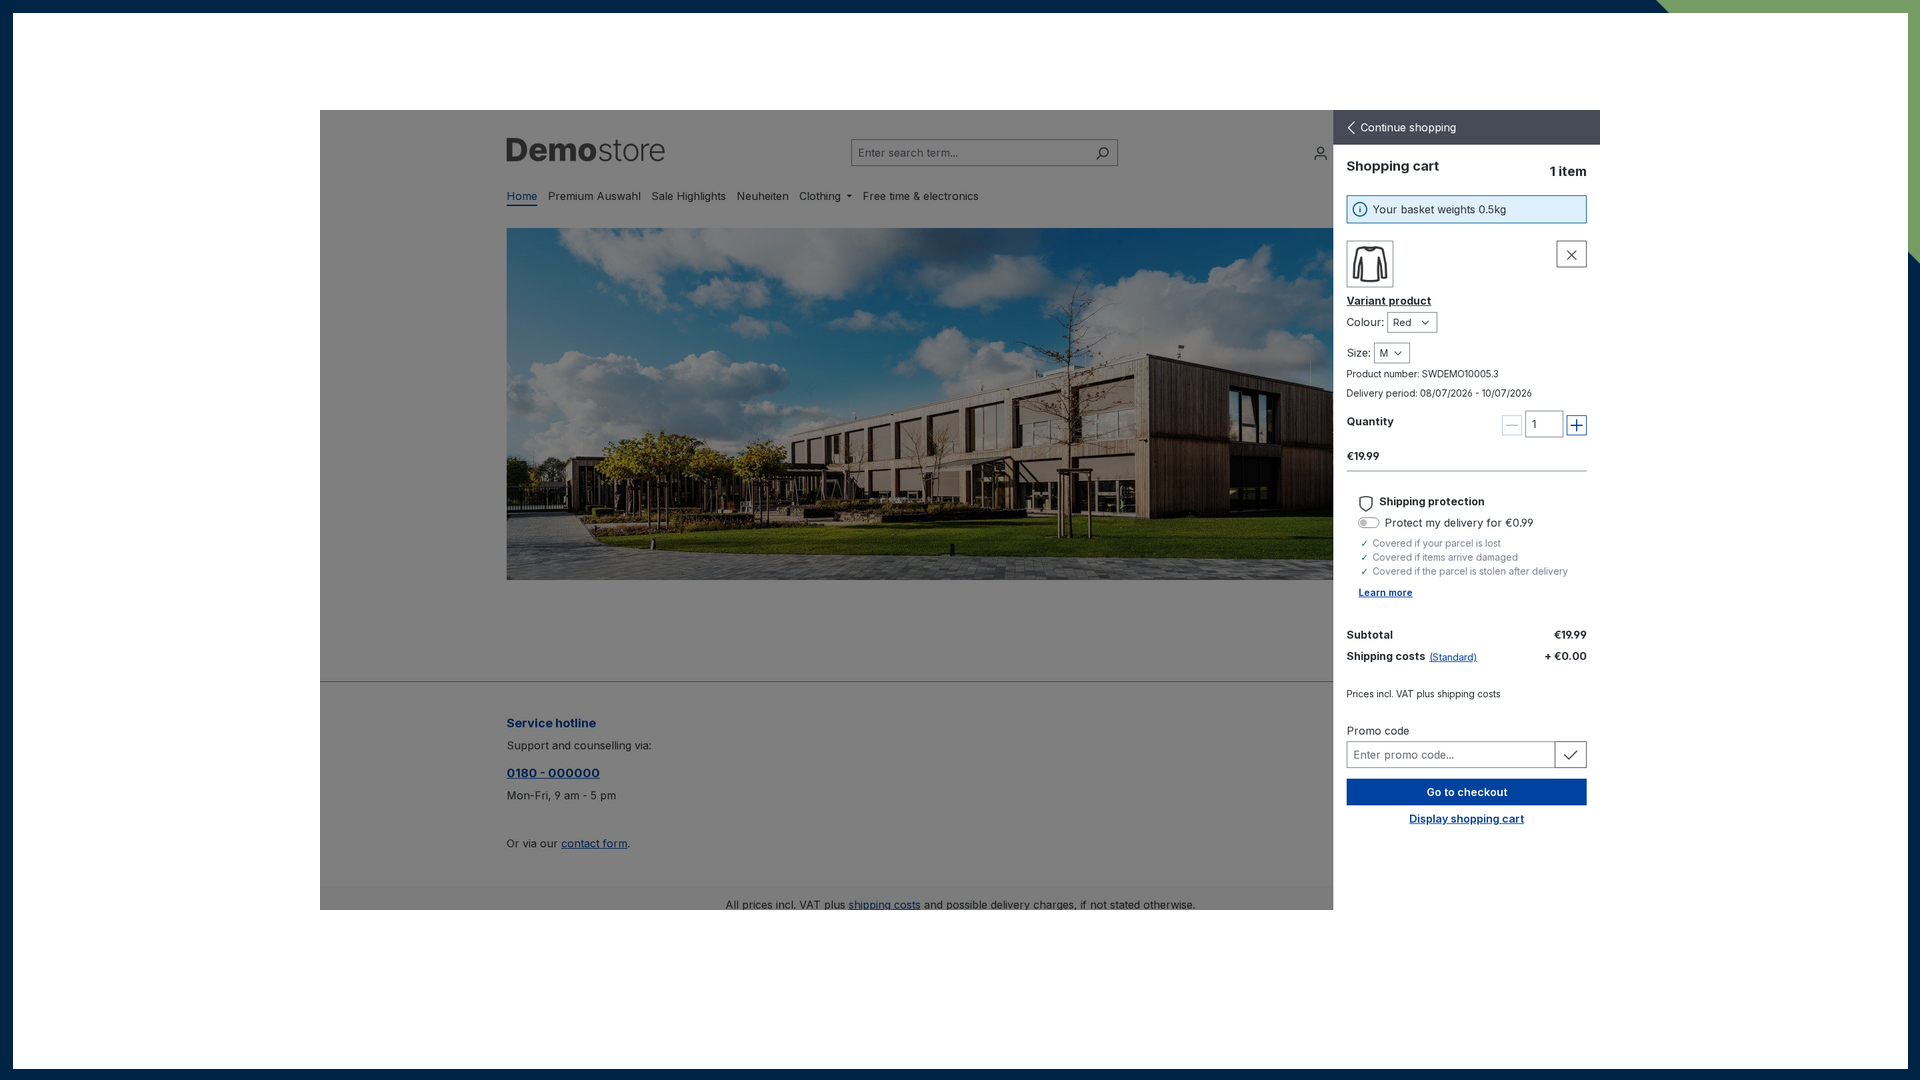Increase quantity with the plus button
Image resolution: width=1920 pixels, height=1080 pixels.
1576,425
